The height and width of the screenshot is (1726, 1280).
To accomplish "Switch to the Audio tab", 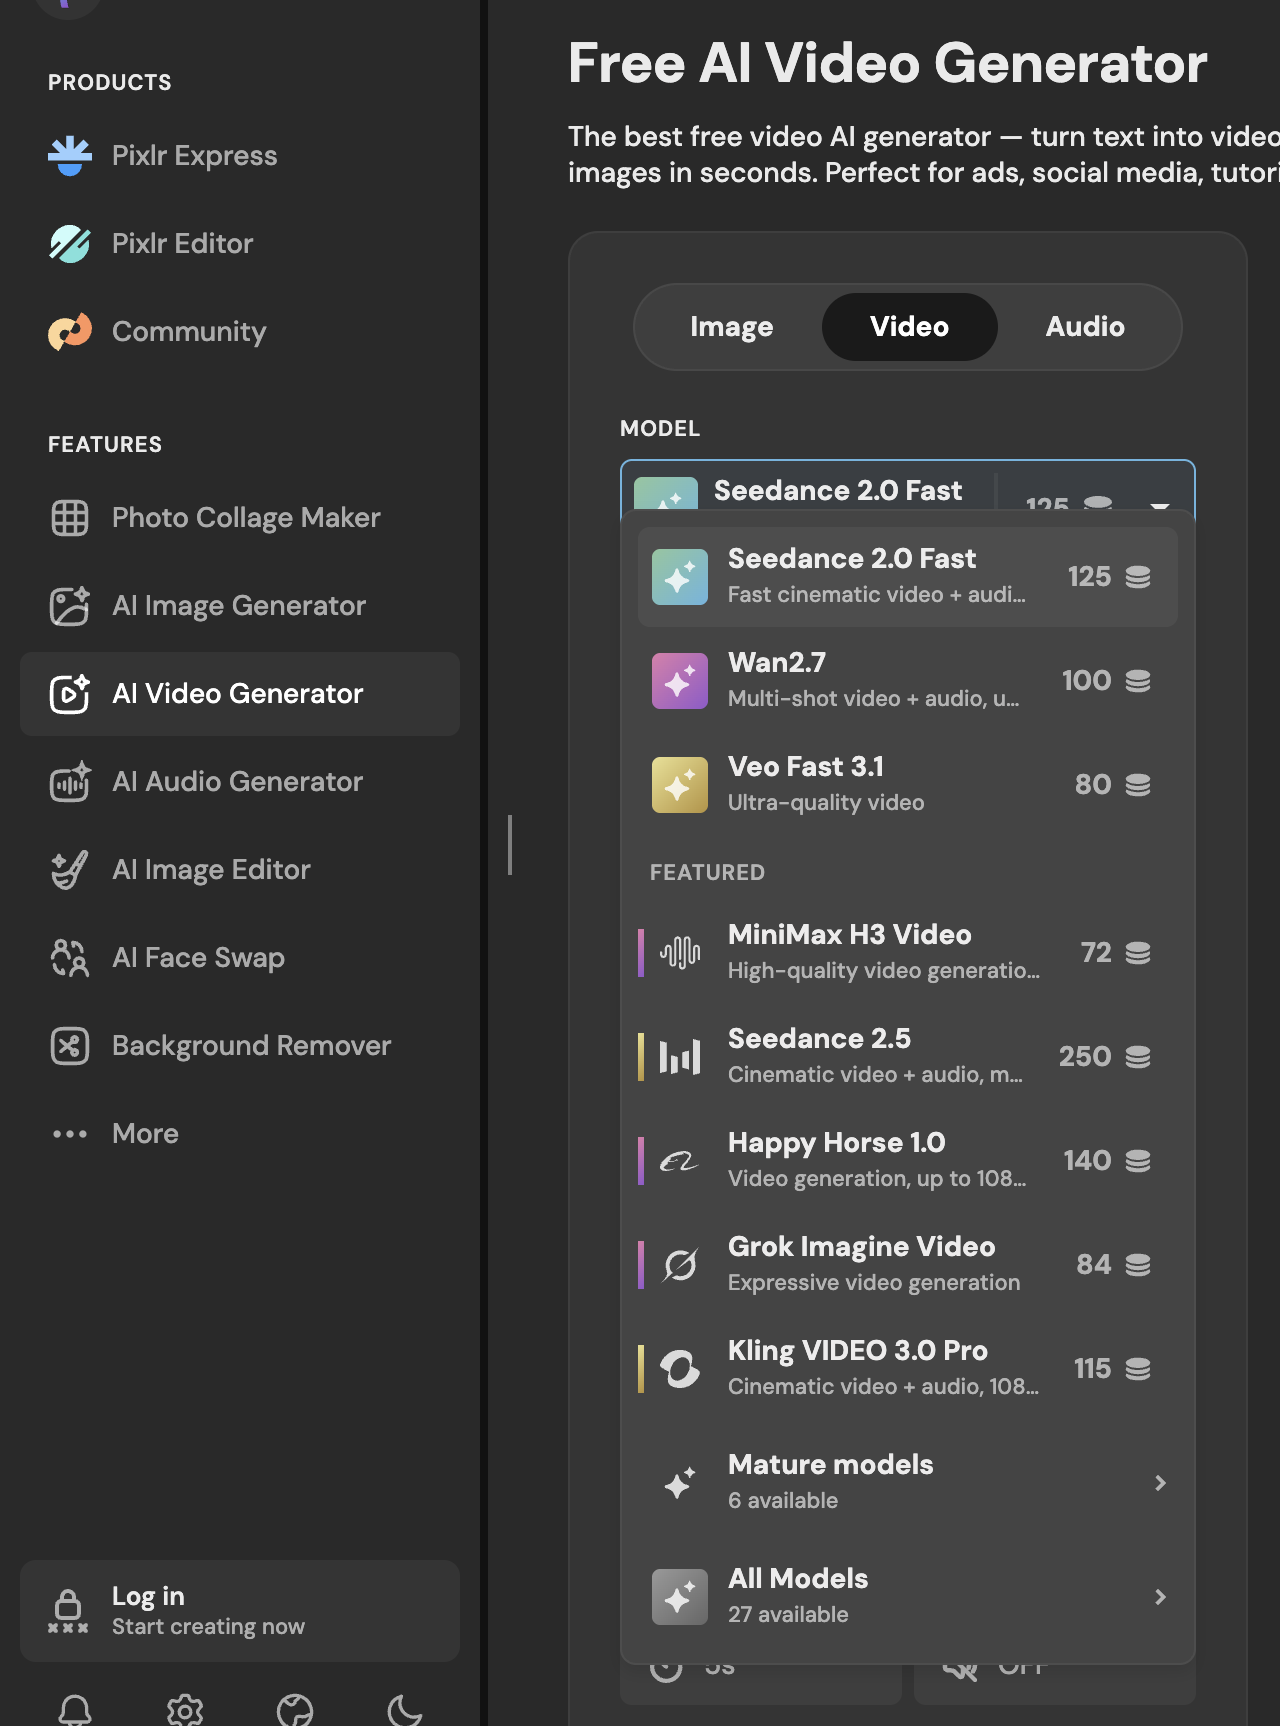I will coord(1086,327).
